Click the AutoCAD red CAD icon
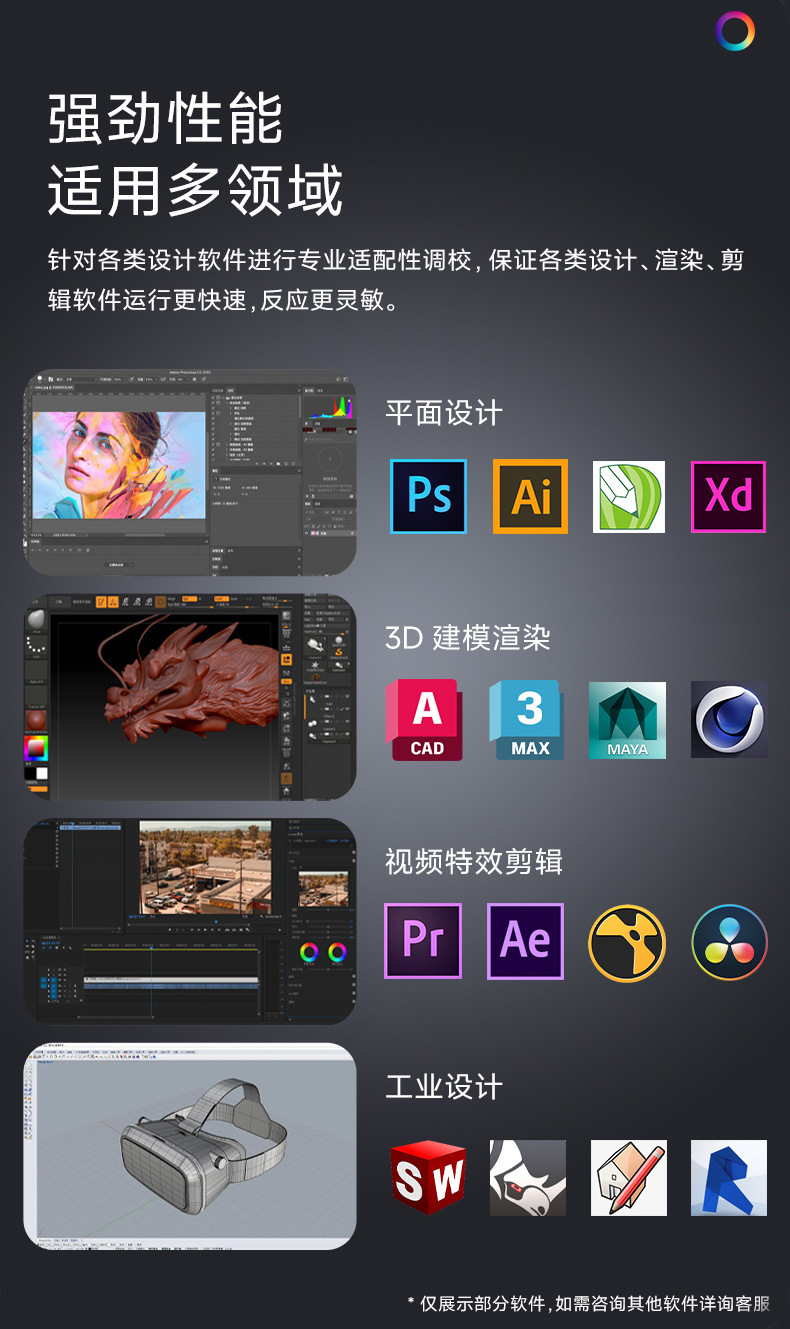Screen dimensions: 790x1329 pos(425,719)
